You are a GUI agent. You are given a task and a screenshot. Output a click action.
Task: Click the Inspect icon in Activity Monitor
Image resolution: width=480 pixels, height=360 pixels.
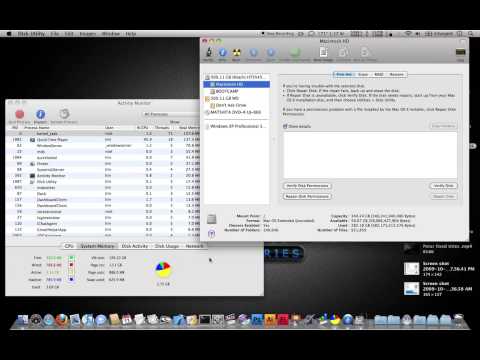click(41, 114)
